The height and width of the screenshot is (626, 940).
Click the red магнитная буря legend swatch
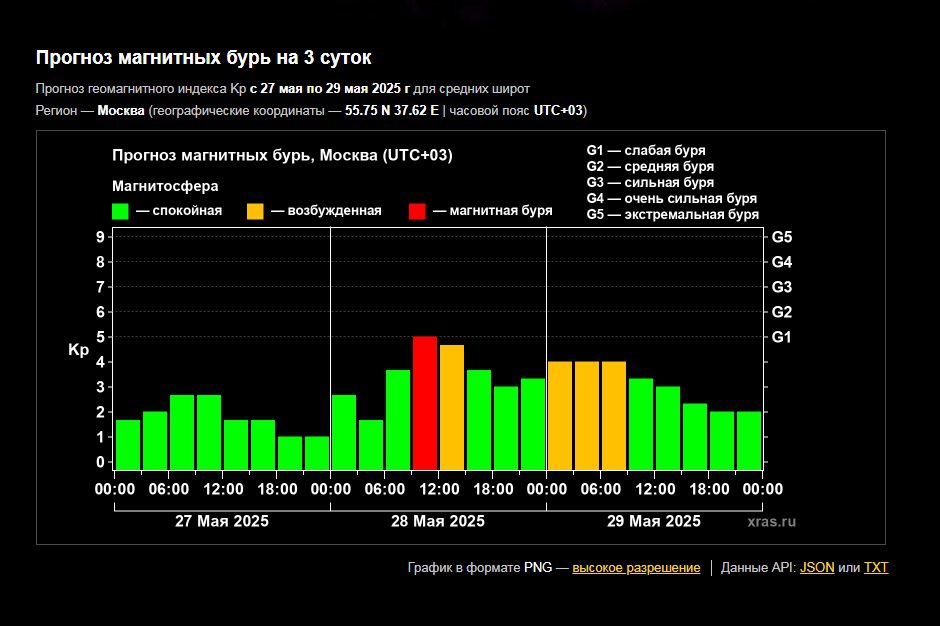[x=417, y=211]
